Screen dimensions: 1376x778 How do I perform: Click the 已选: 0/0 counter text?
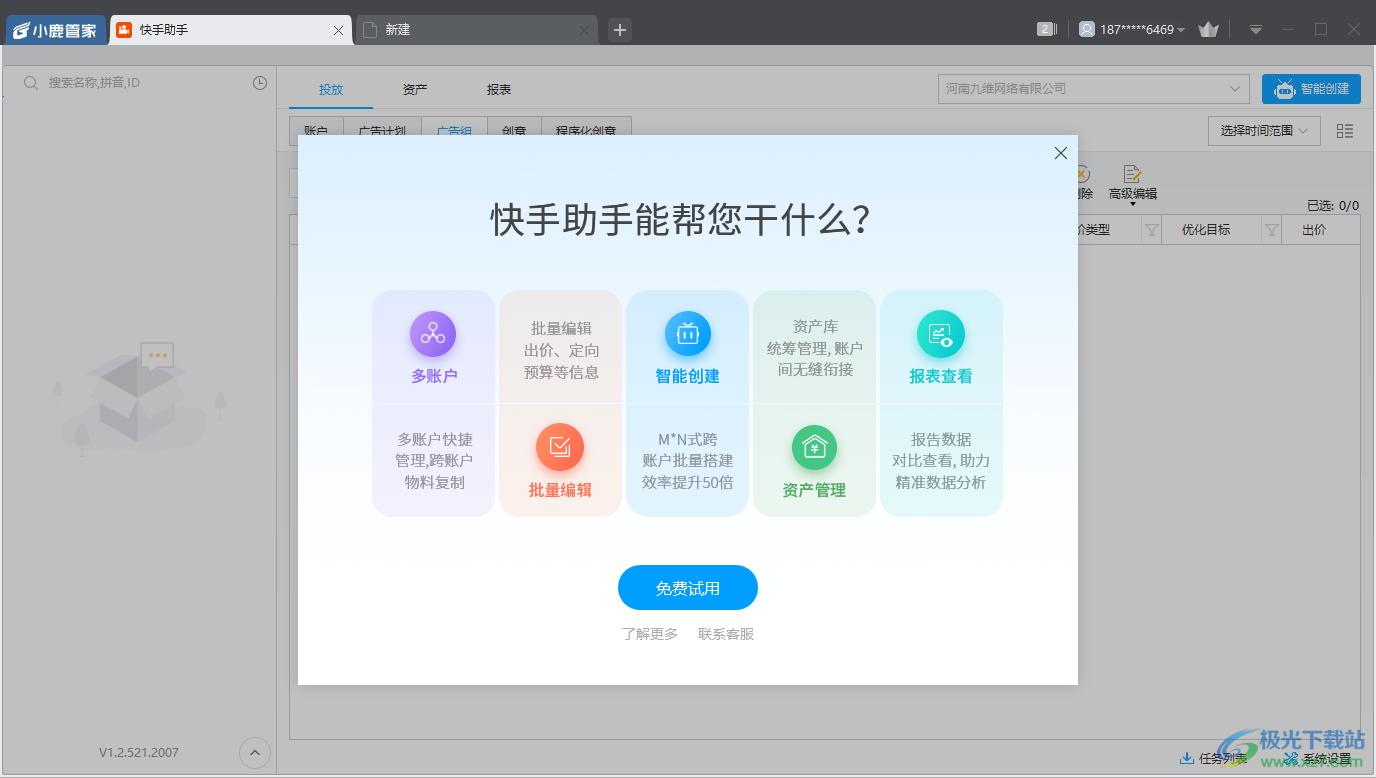1333,206
